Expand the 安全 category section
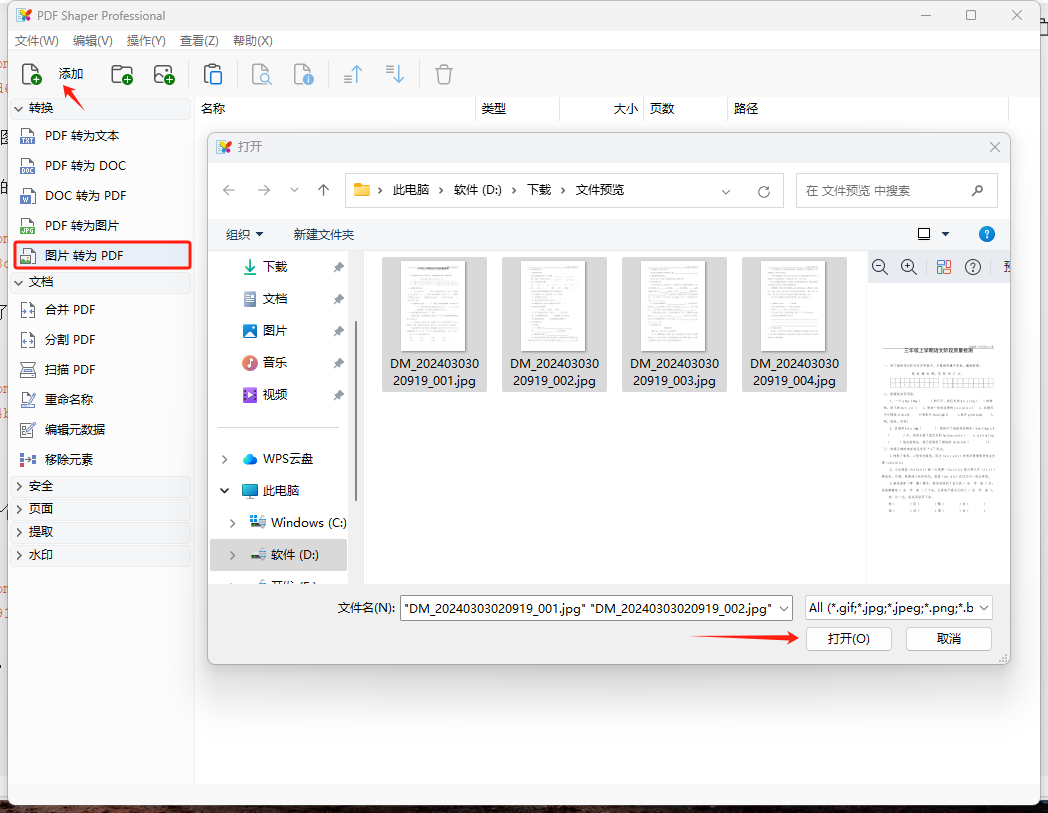 tap(19, 486)
